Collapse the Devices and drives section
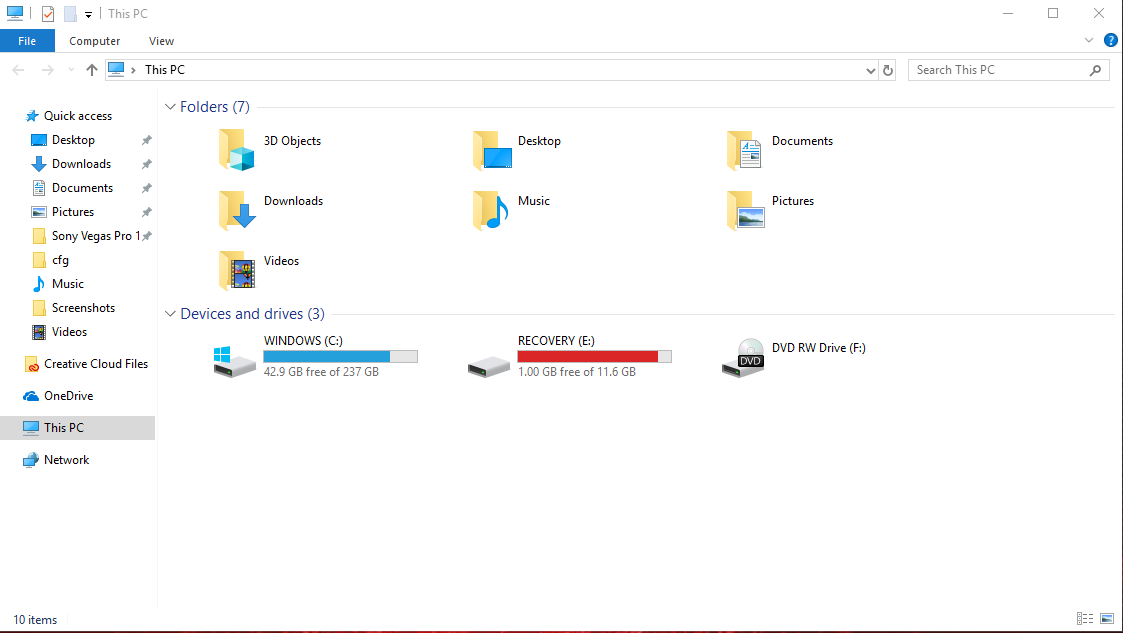 pyautogui.click(x=170, y=313)
